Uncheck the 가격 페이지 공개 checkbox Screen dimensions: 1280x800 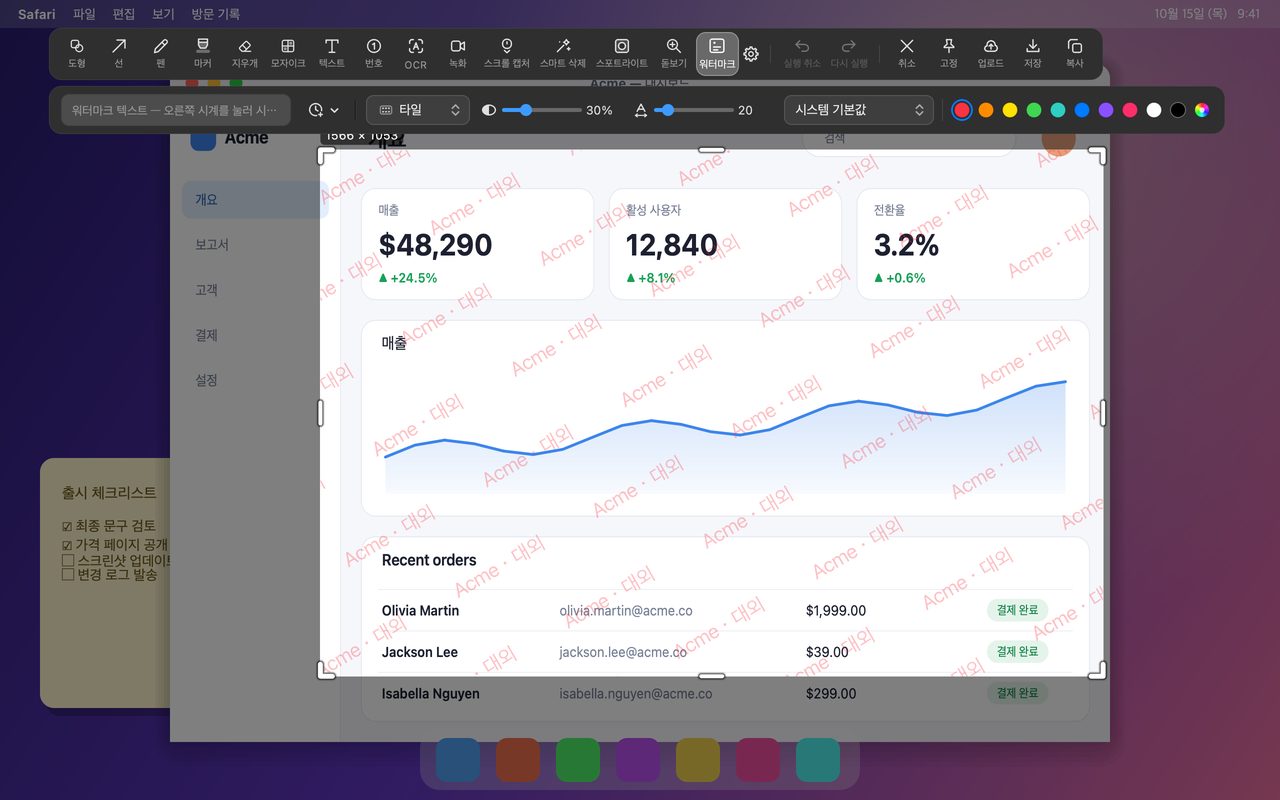(68, 545)
